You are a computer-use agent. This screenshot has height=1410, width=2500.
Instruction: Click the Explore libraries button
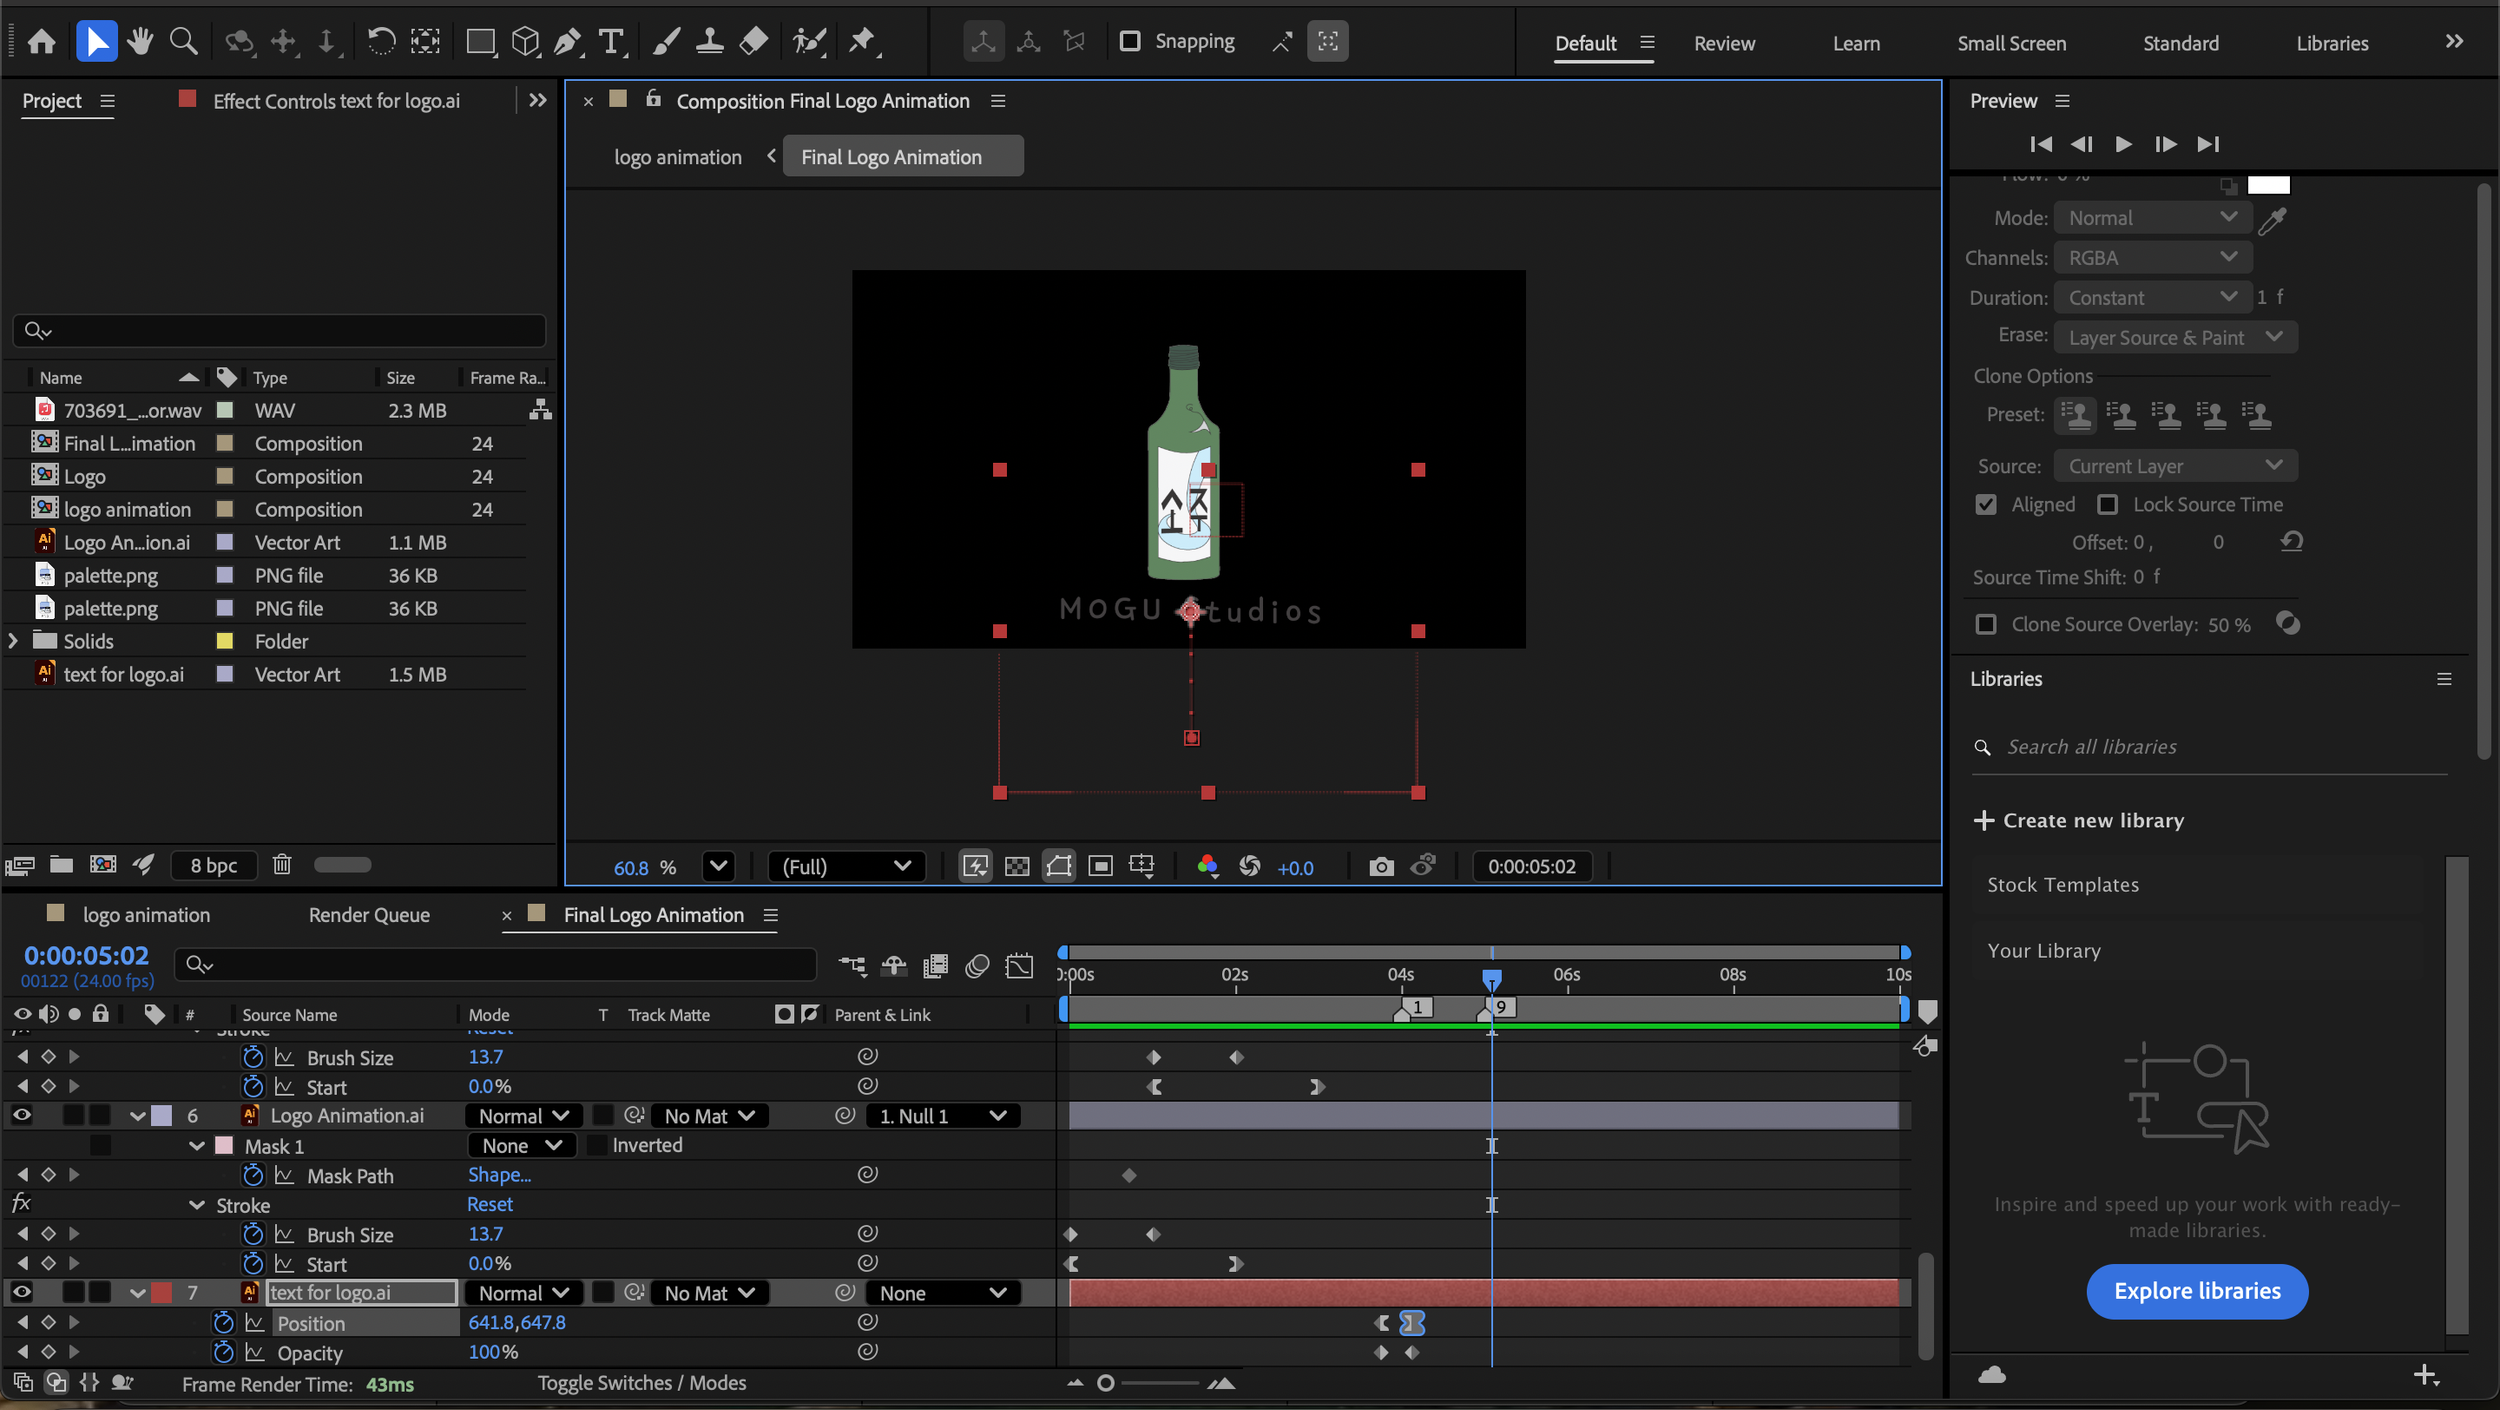[2196, 1291]
